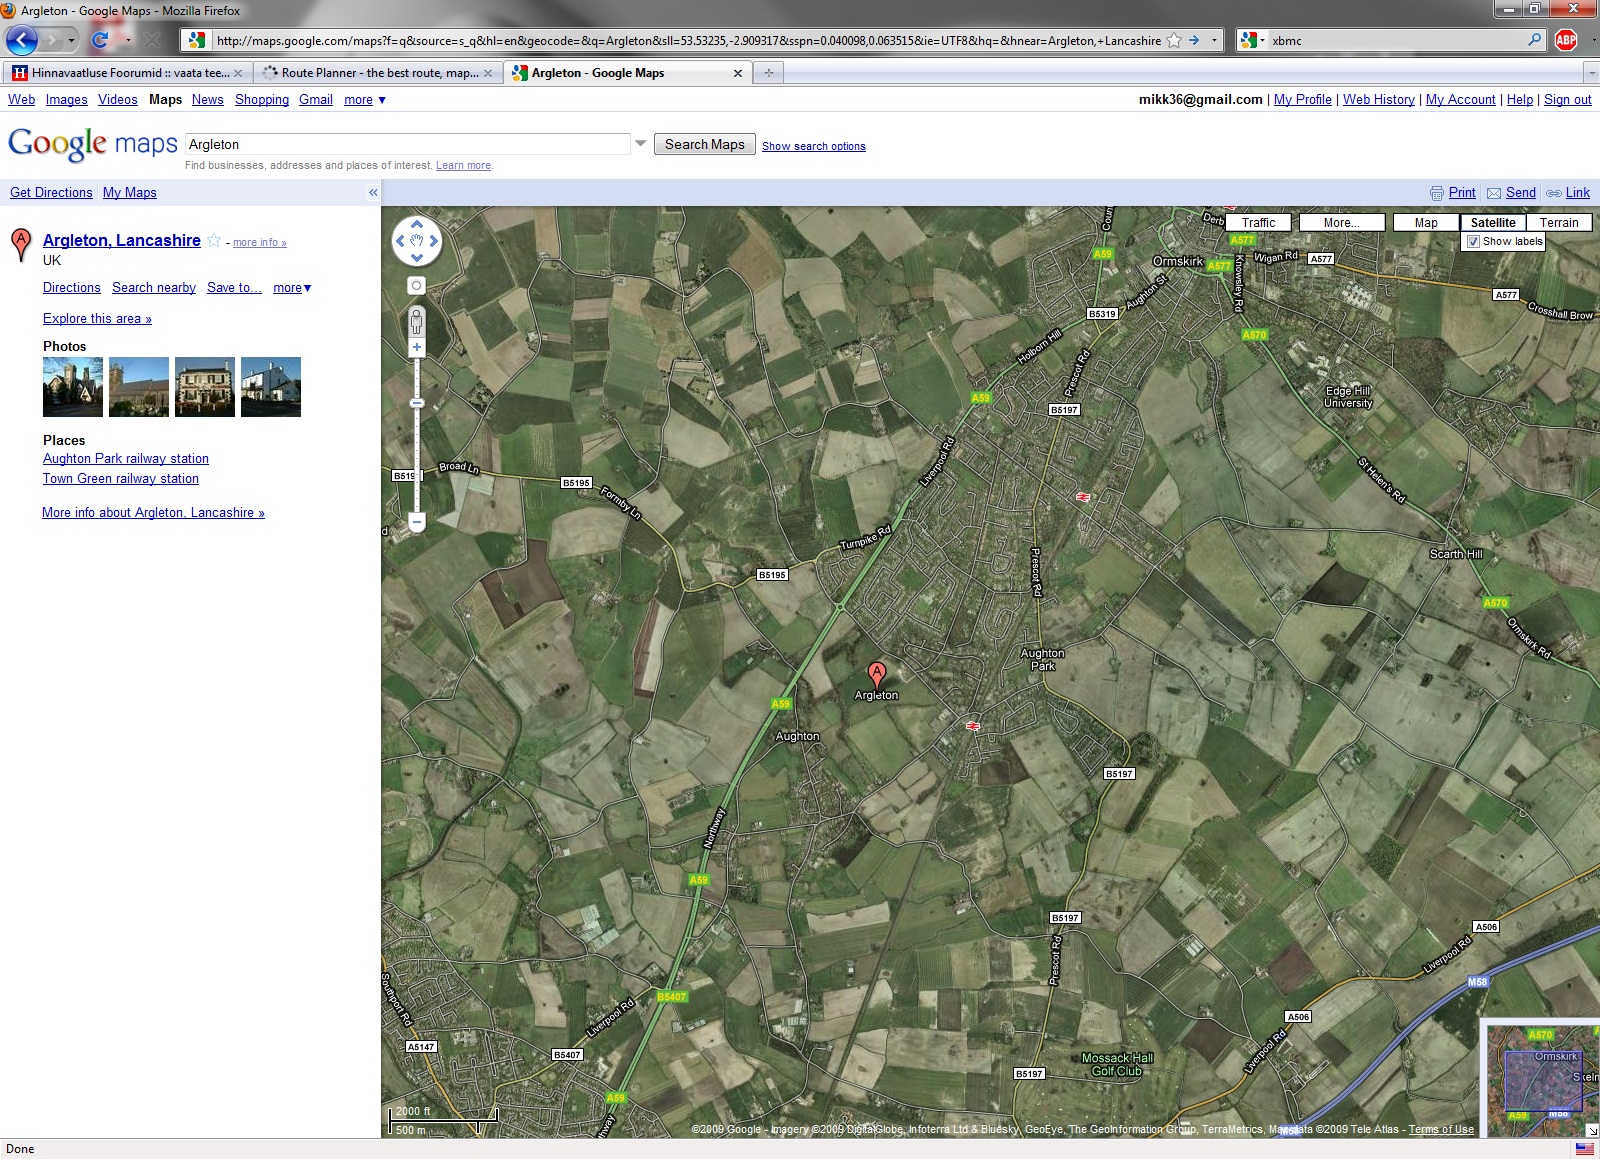The height and width of the screenshot is (1160, 1600).
Task: Open the search engine selector dropdown
Action: point(1252,41)
